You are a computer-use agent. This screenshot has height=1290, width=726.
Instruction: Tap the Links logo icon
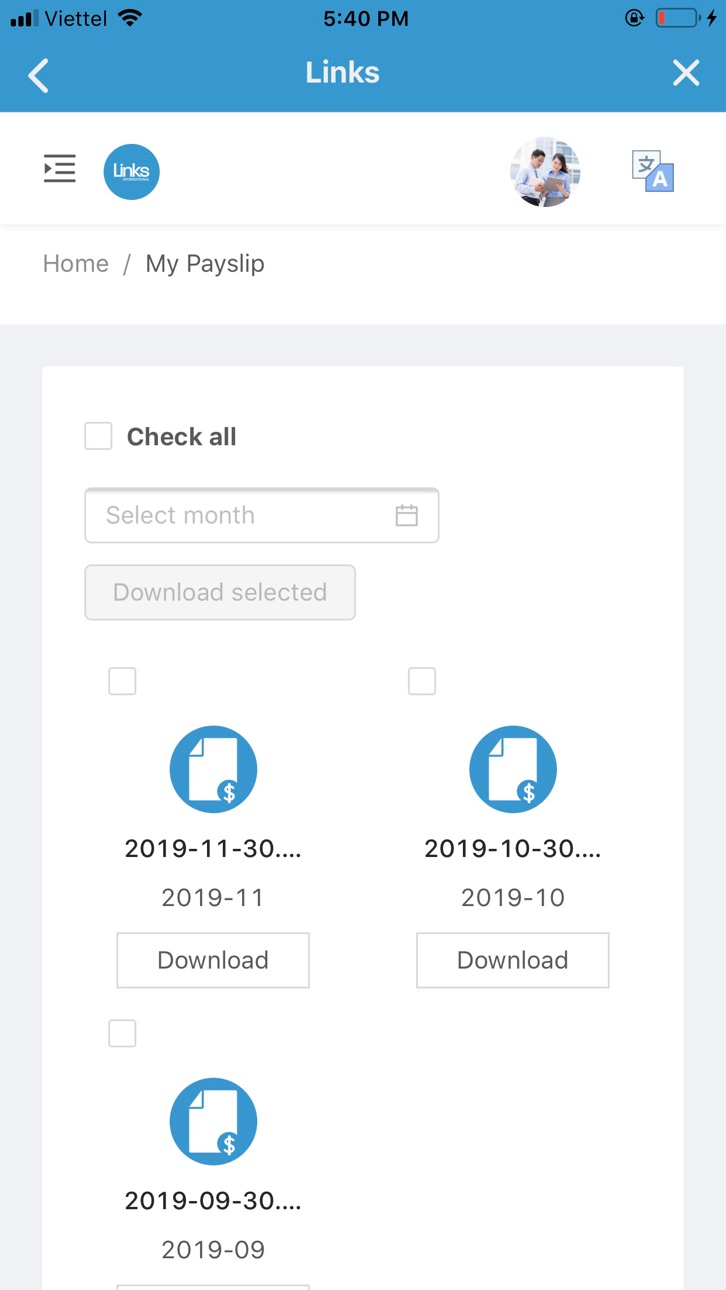click(x=132, y=171)
